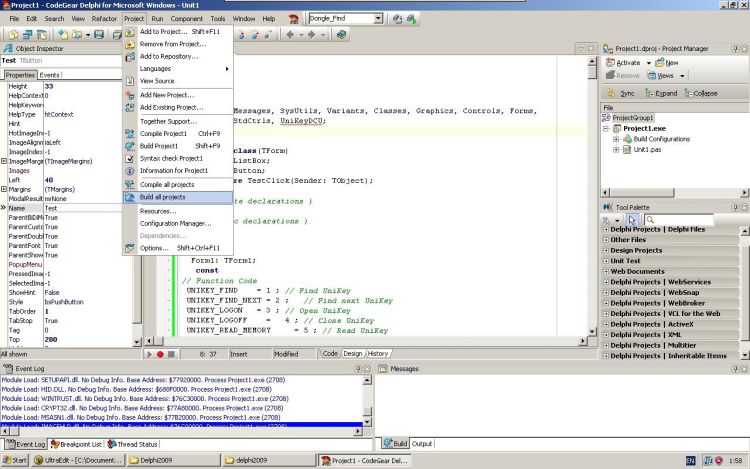The width and height of the screenshot is (750, 469).
Task: Click the Help contents book icon
Action: pyautogui.click(x=341, y=34)
